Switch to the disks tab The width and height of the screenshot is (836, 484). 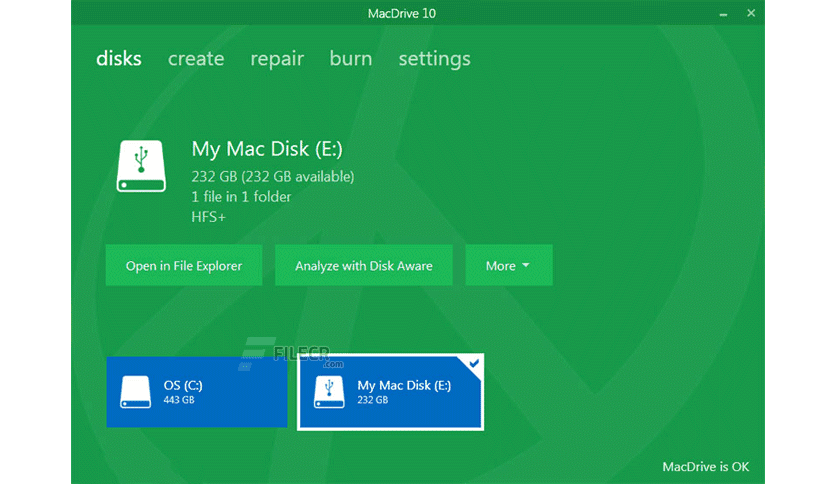click(118, 58)
